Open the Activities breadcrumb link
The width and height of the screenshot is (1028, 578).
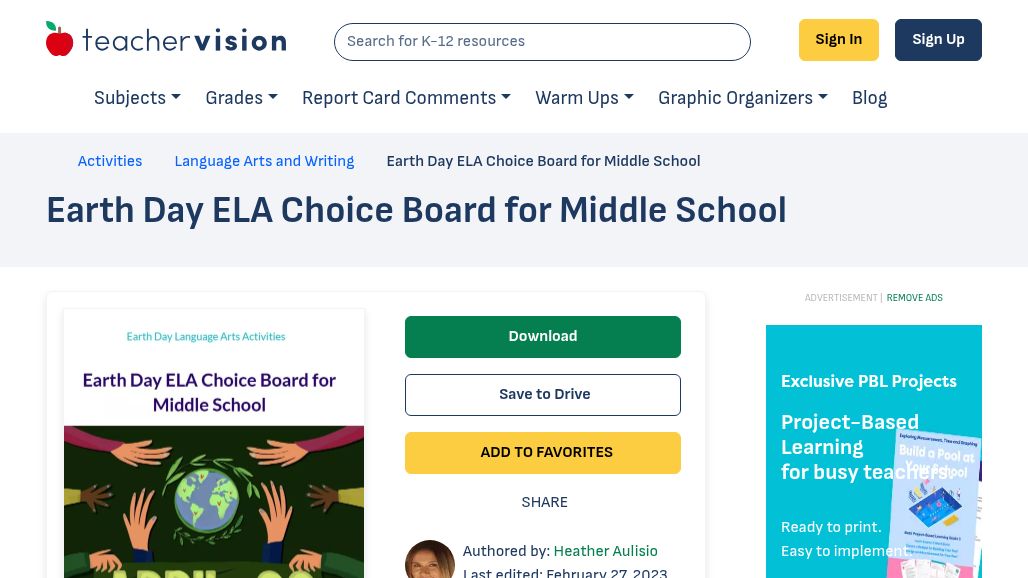pyautogui.click(x=110, y=161)
